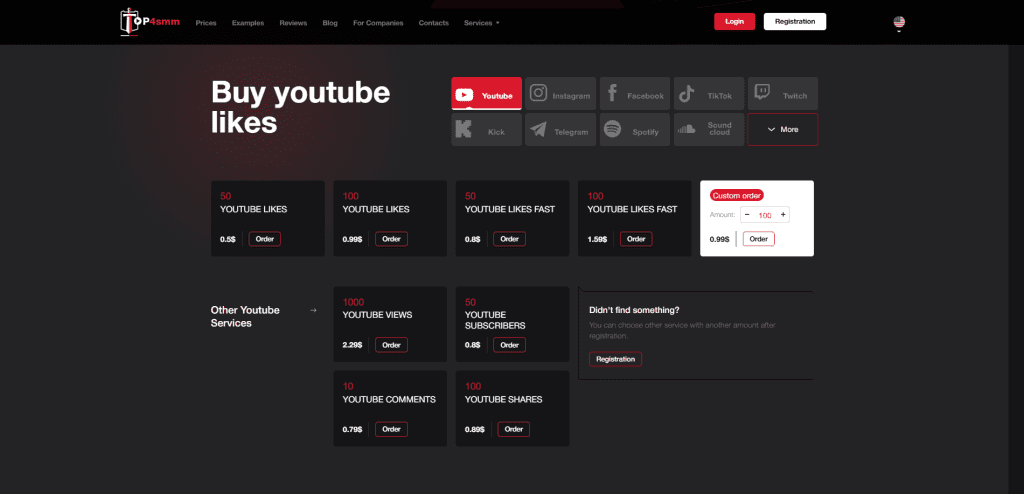
Task: Open the Contacts page
Action: pos(434,23)
